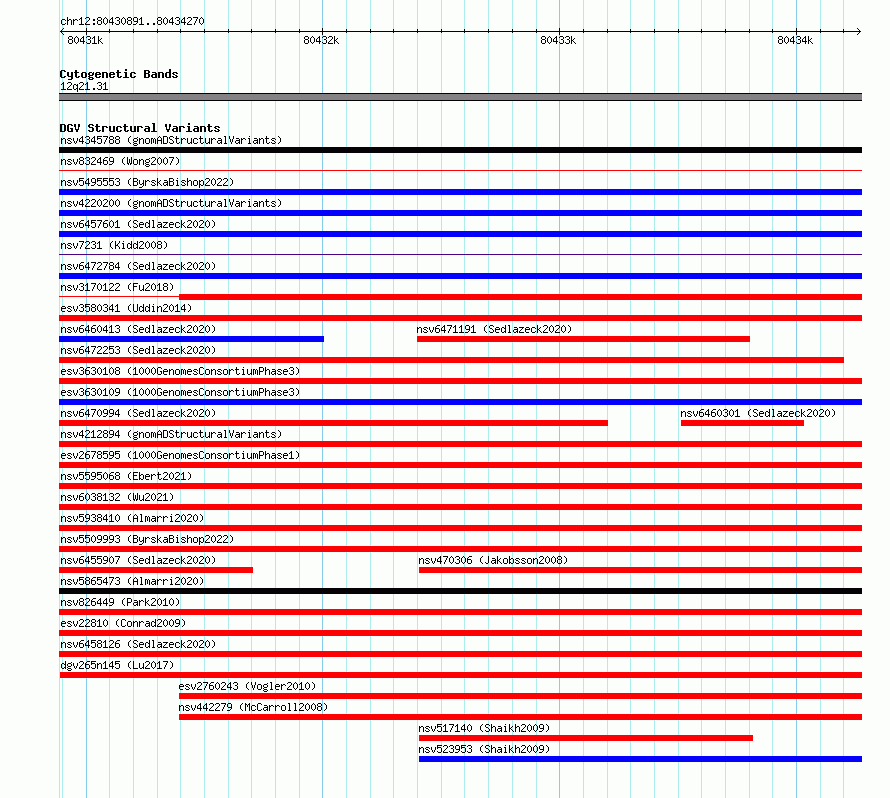The width and height of the screenshot is (890, 798).
Task: Open nsv523953 (Shaikh2009) variant
Action: tap(484, 749)
